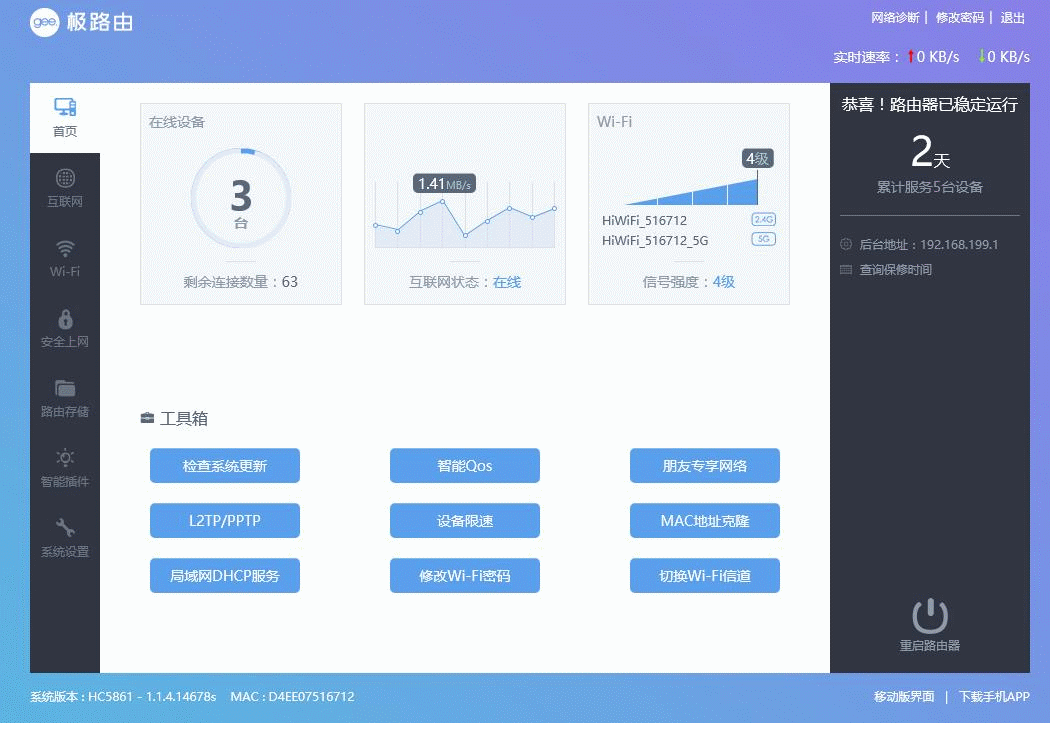Click the 查询保修时间 link
The image size is (1050, 750).
click(896, 270)
